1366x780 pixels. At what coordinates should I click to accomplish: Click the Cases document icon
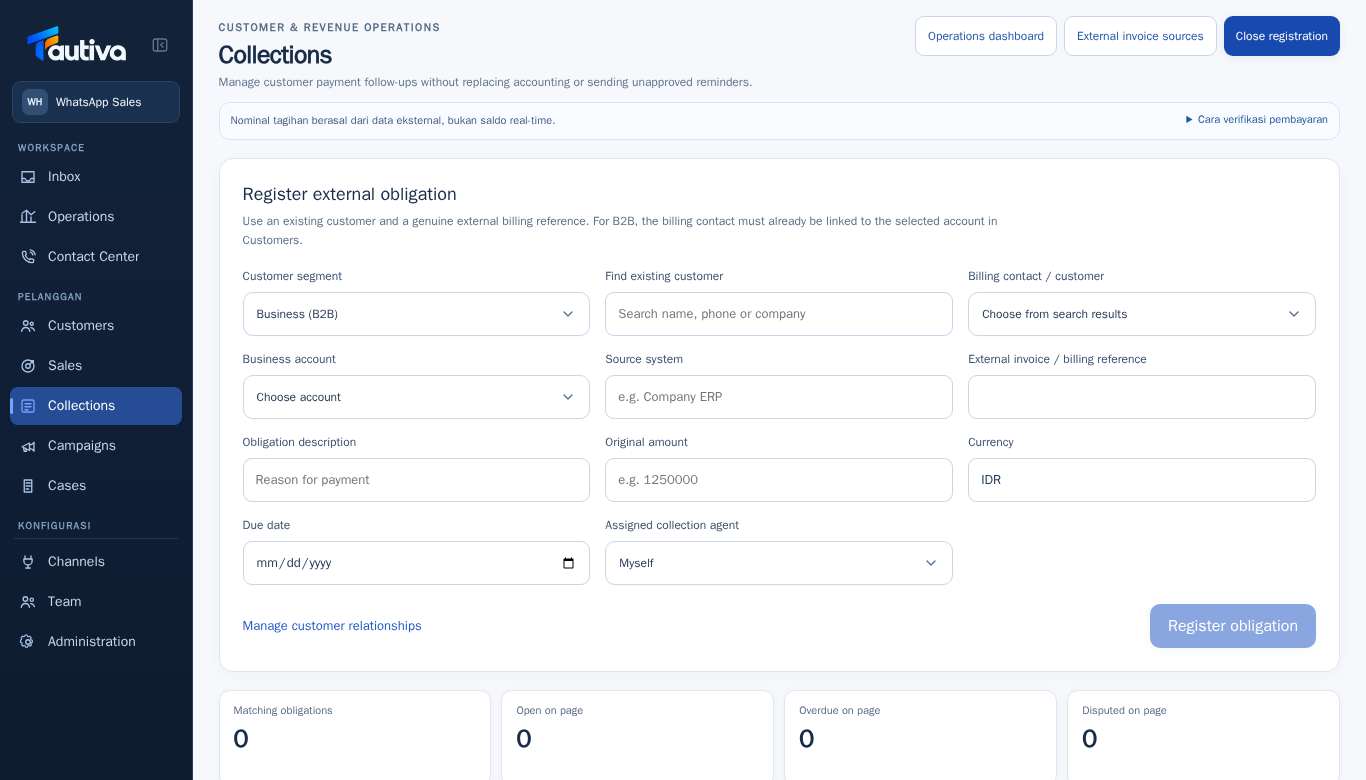[28, 486]
